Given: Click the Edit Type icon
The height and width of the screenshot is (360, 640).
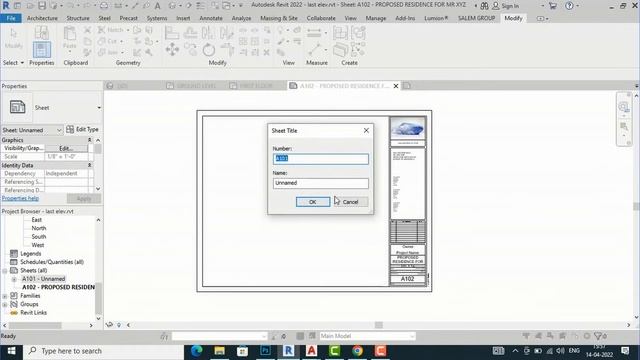Looking at the screenshot, I should 70,129.
